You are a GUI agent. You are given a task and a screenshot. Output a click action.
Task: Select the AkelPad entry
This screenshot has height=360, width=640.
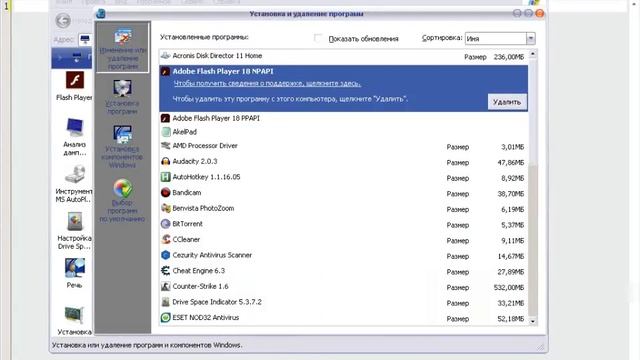click(x=343, y=132)
